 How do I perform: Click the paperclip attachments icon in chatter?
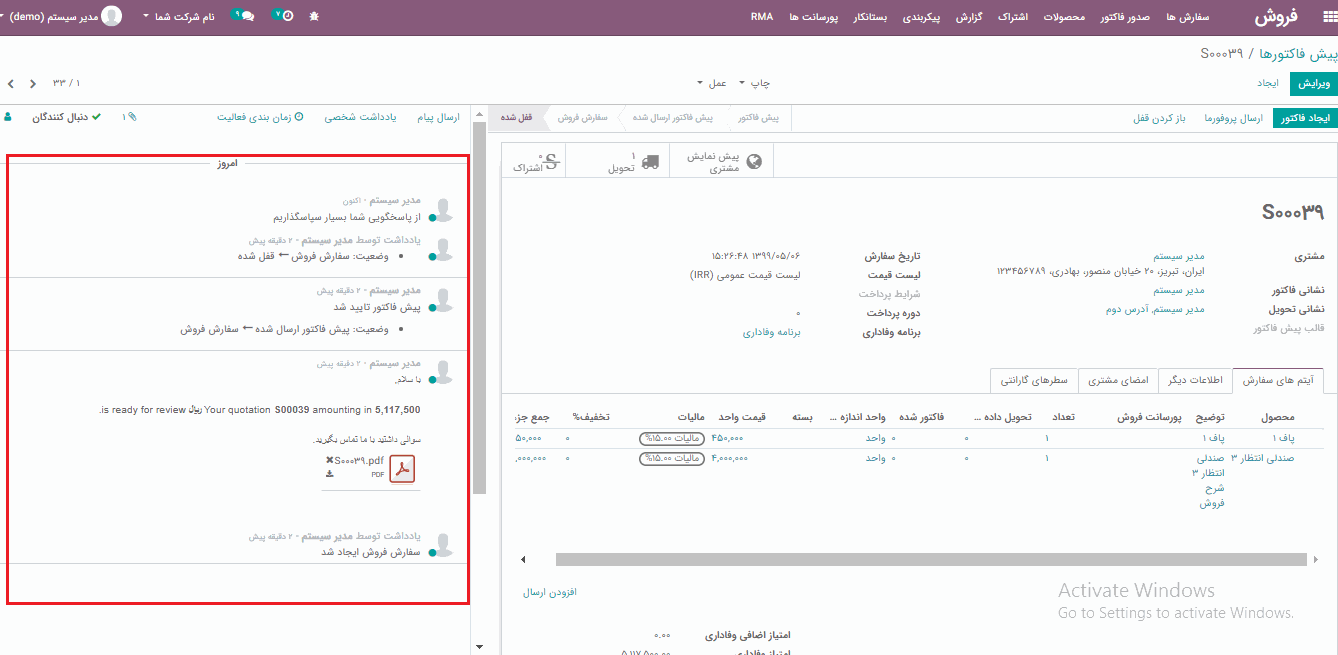tap(132, 117)
